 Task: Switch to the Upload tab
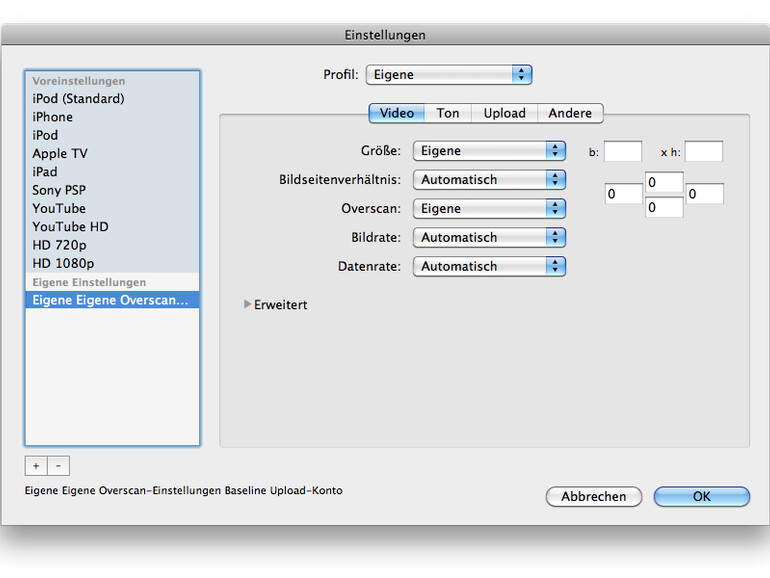504,113
